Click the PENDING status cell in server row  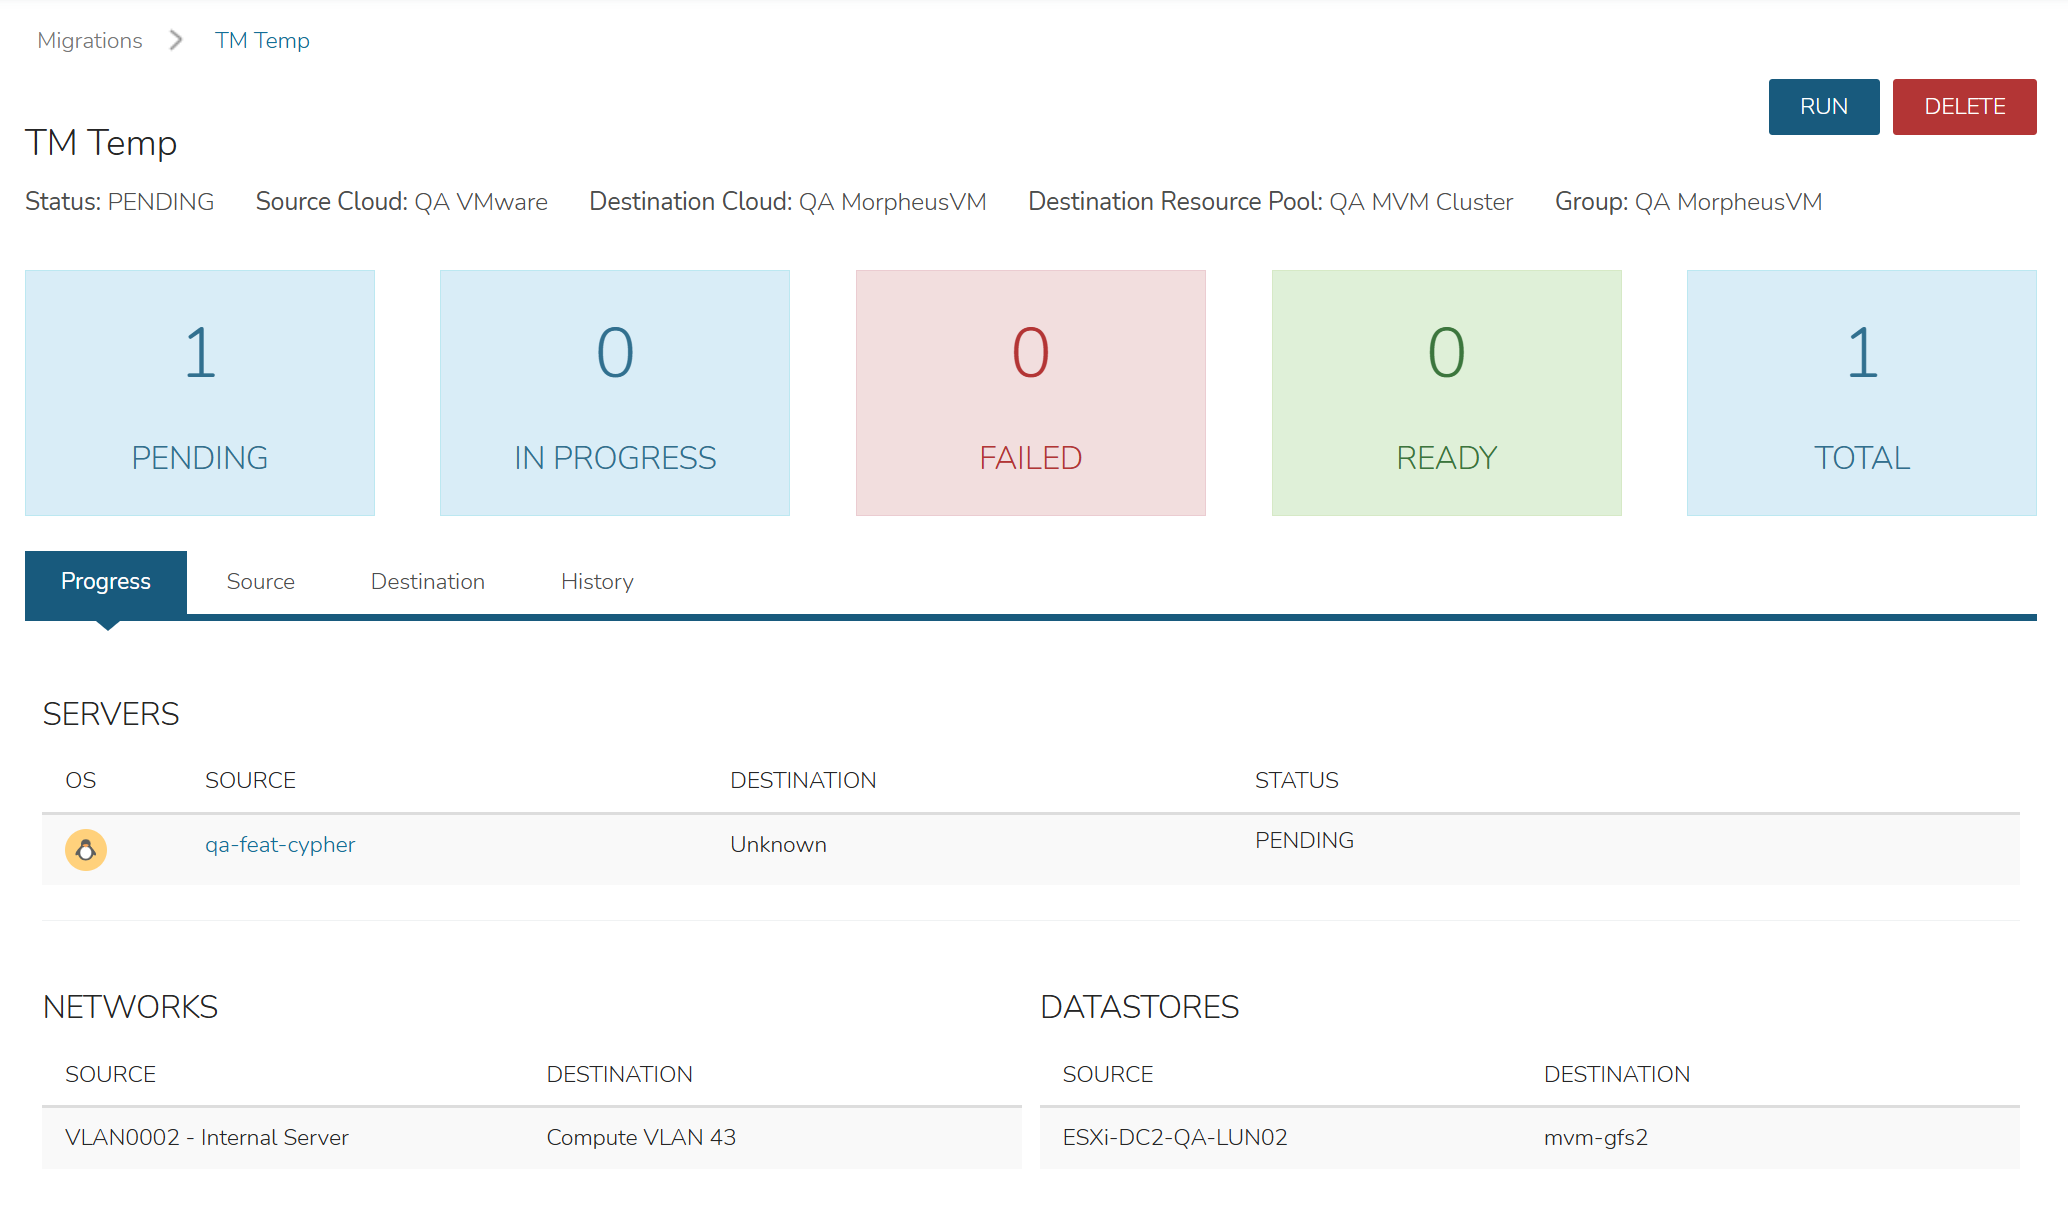click(1304, 841)
